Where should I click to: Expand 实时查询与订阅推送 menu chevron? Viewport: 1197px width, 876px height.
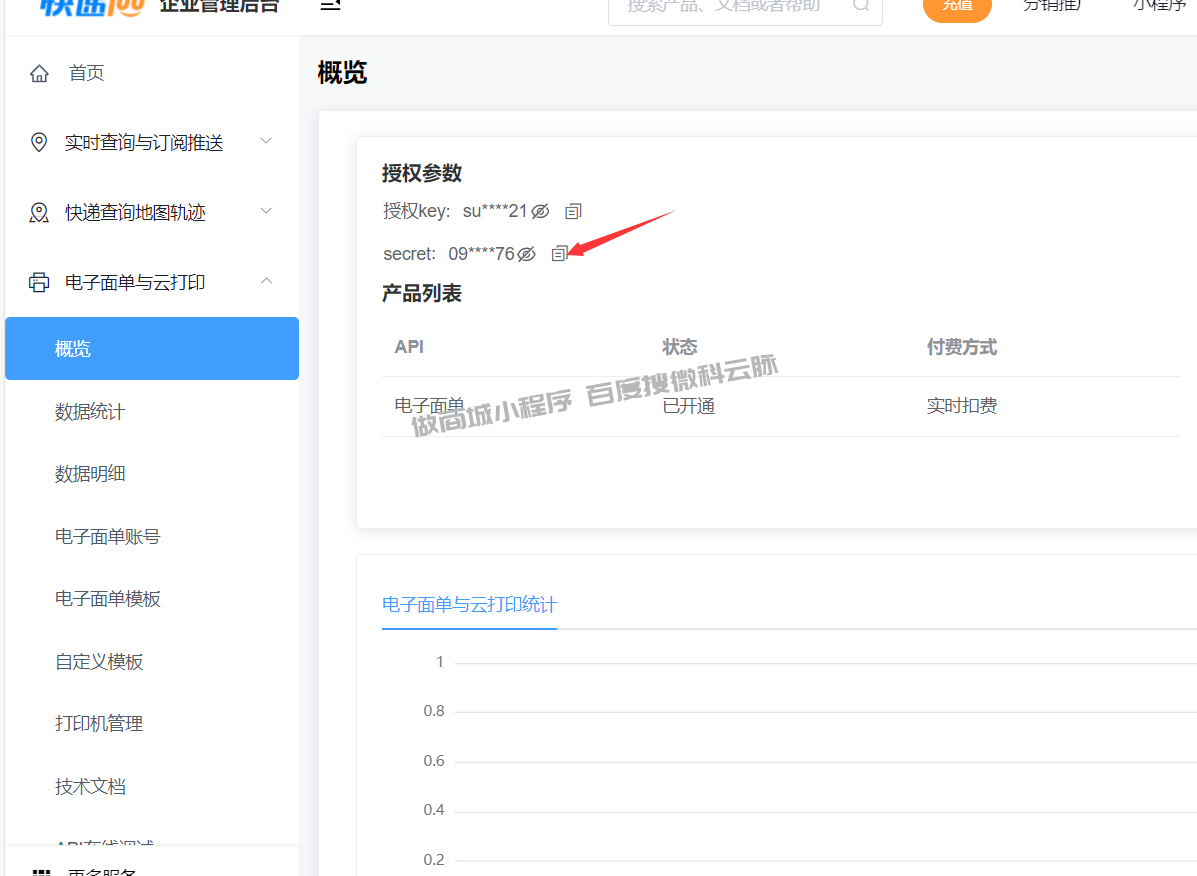tap(266, 141)
